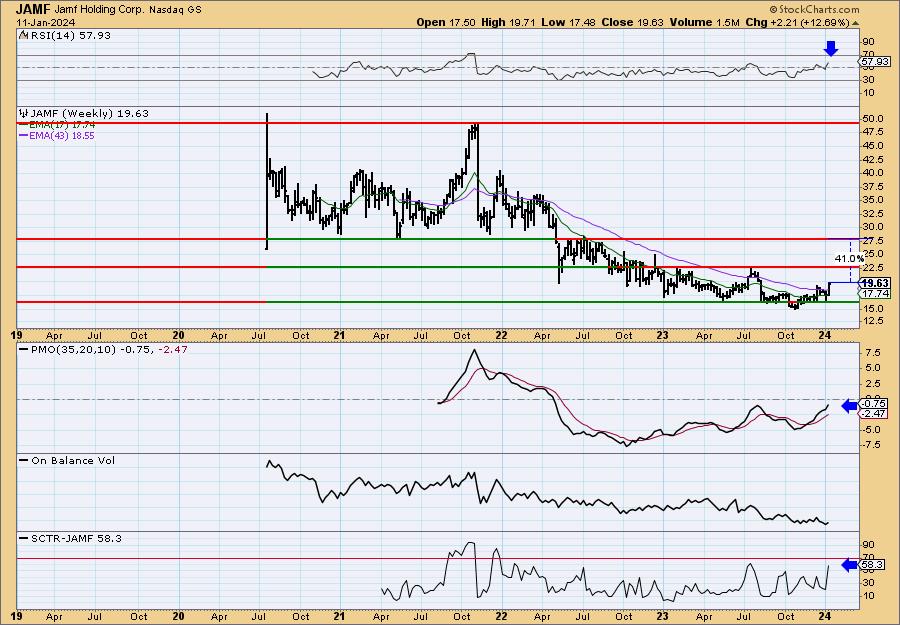The height and width of the screenshot is (625, 900).
Task: Click the 17.74 EMA price tag on axis
Action: coord(876,293)
